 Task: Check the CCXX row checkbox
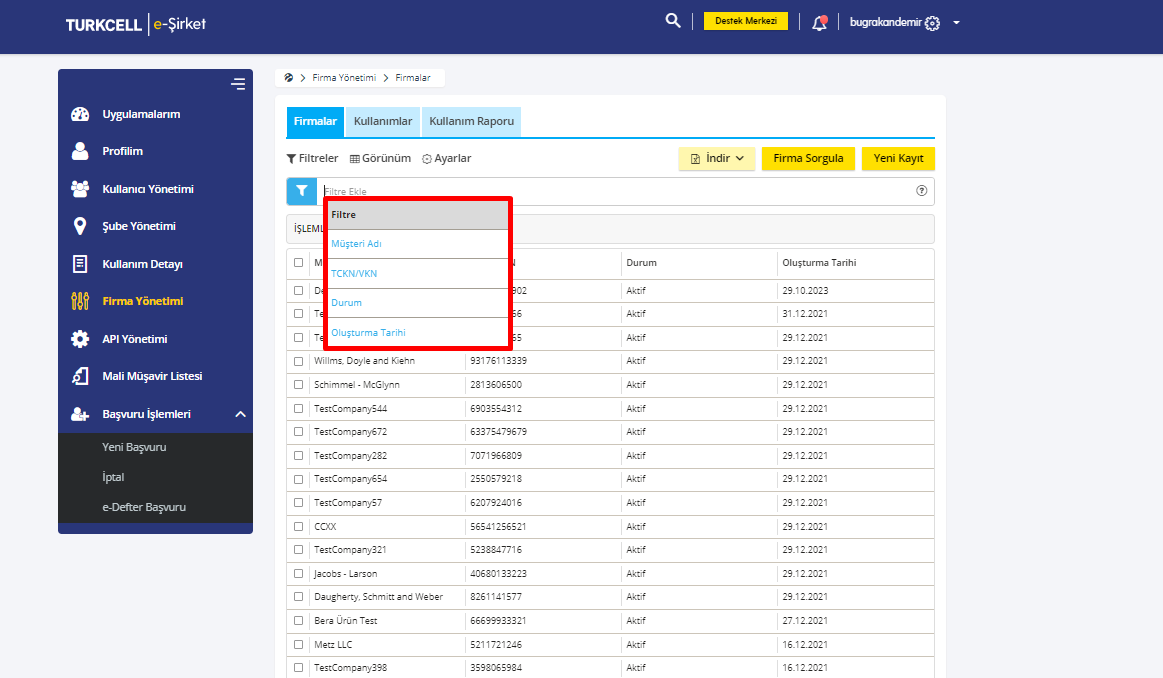298,527
